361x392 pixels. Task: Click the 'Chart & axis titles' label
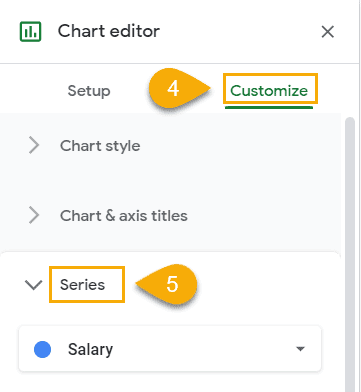point(124,216)
